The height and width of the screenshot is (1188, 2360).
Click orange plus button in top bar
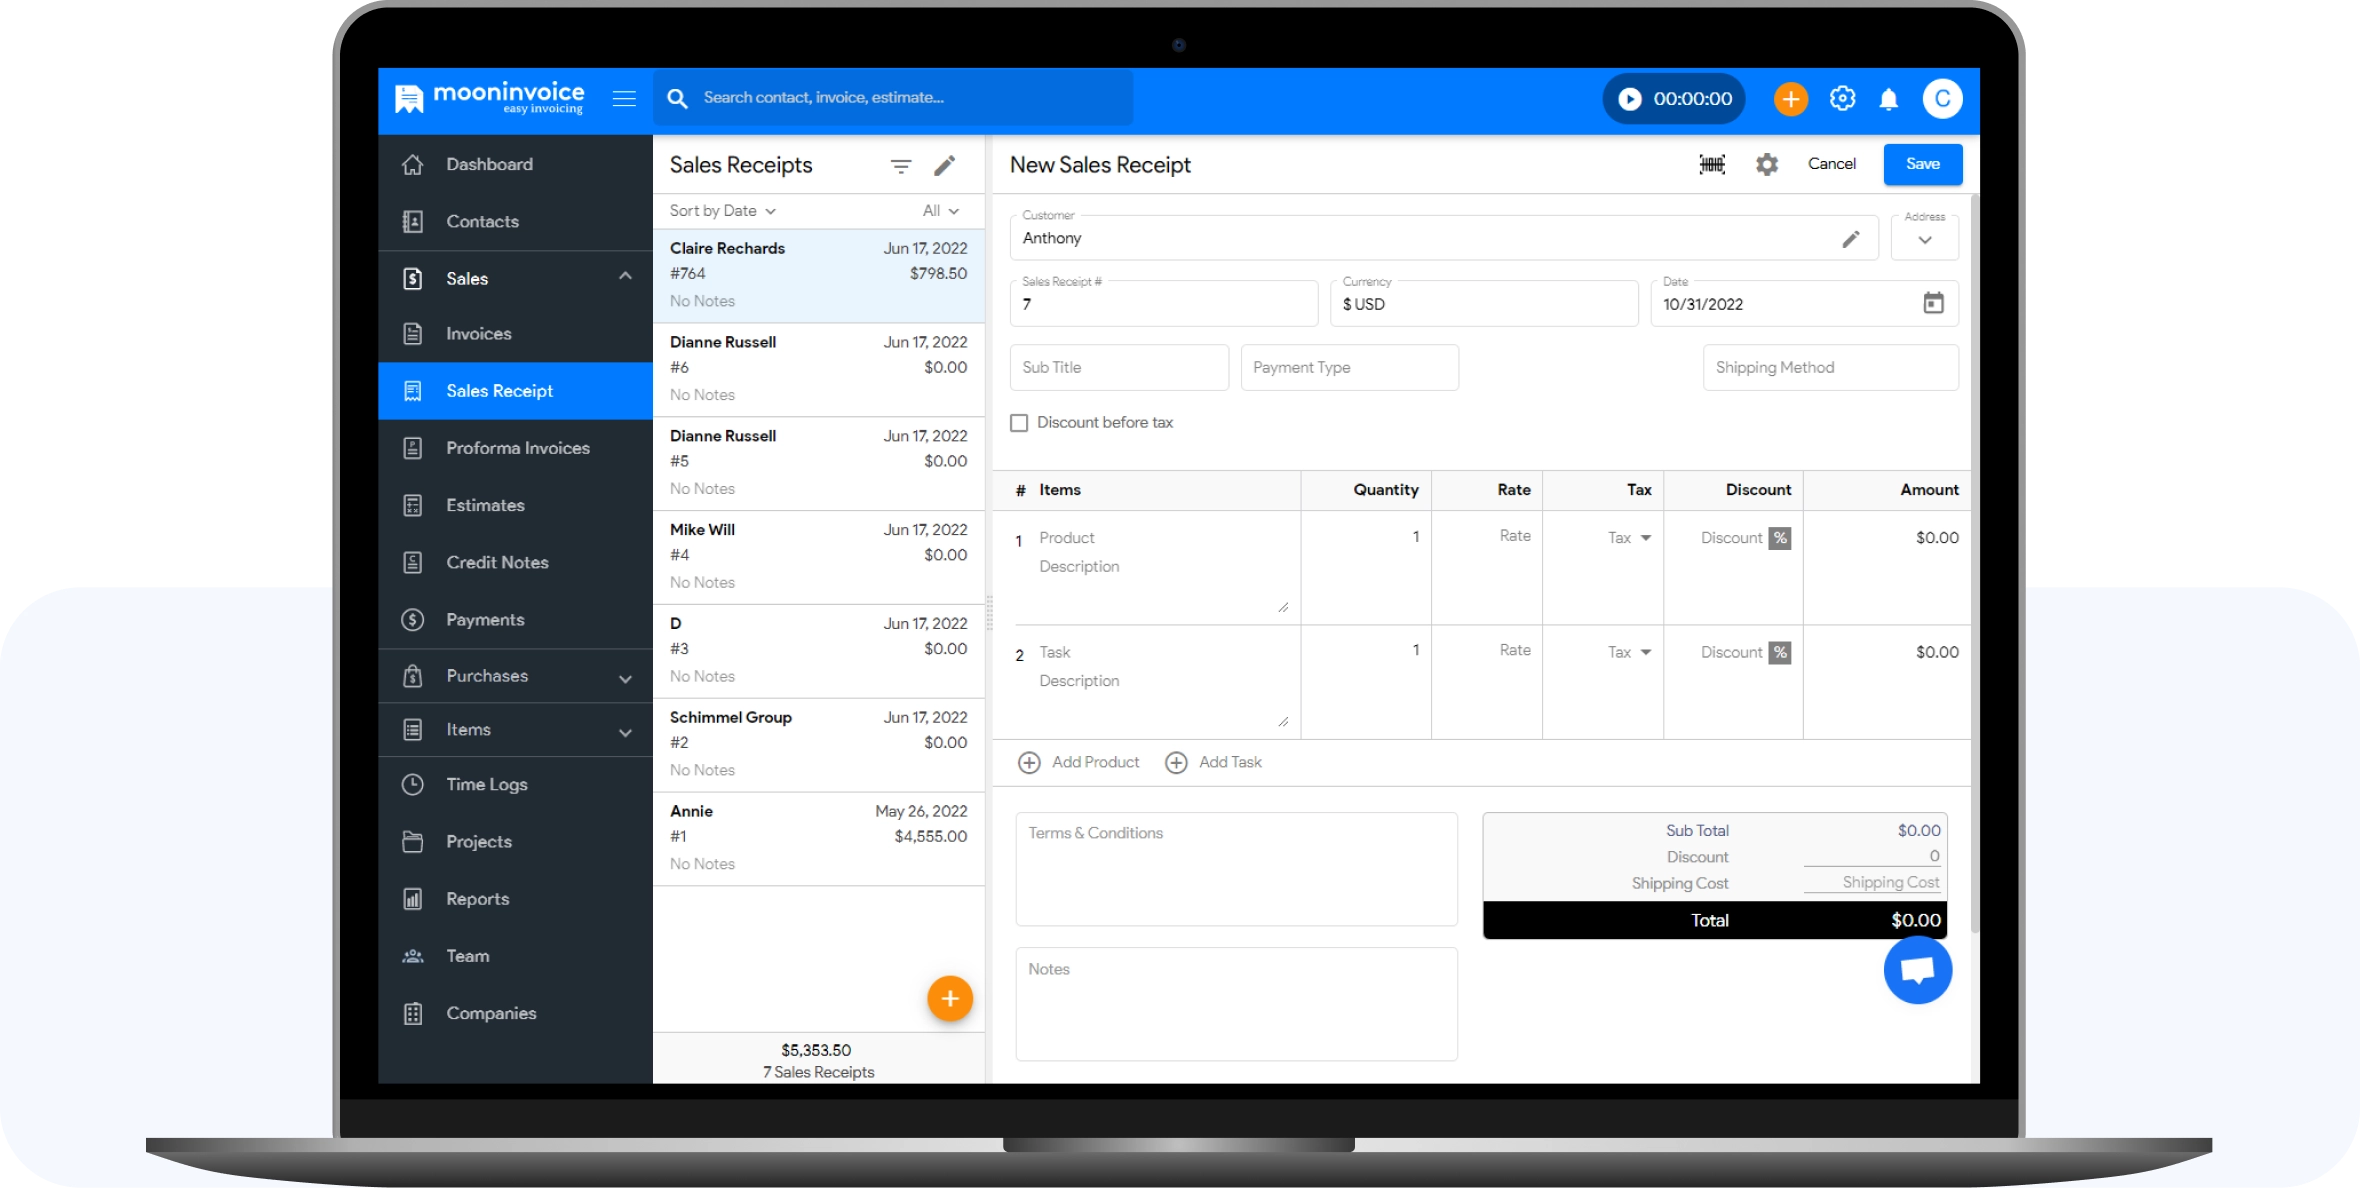click(x=1790, y=99)
